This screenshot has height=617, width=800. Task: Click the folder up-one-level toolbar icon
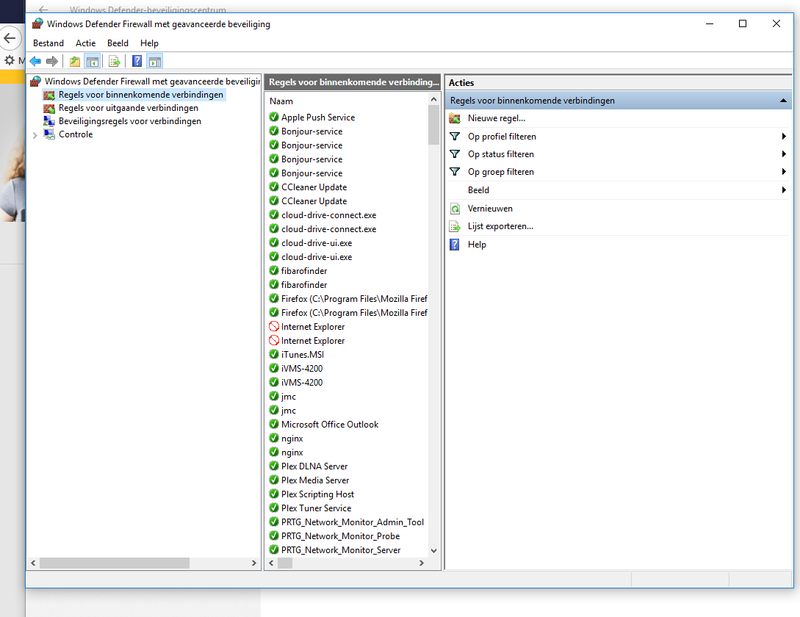(x=75, y=61)
